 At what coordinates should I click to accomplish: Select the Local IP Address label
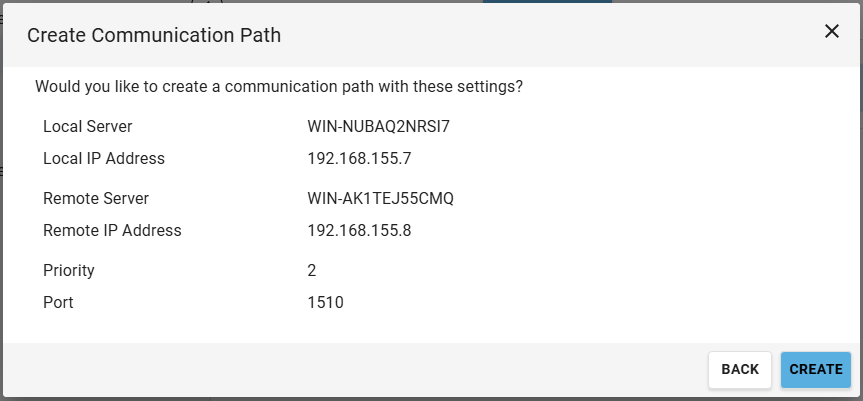(104, 158)
